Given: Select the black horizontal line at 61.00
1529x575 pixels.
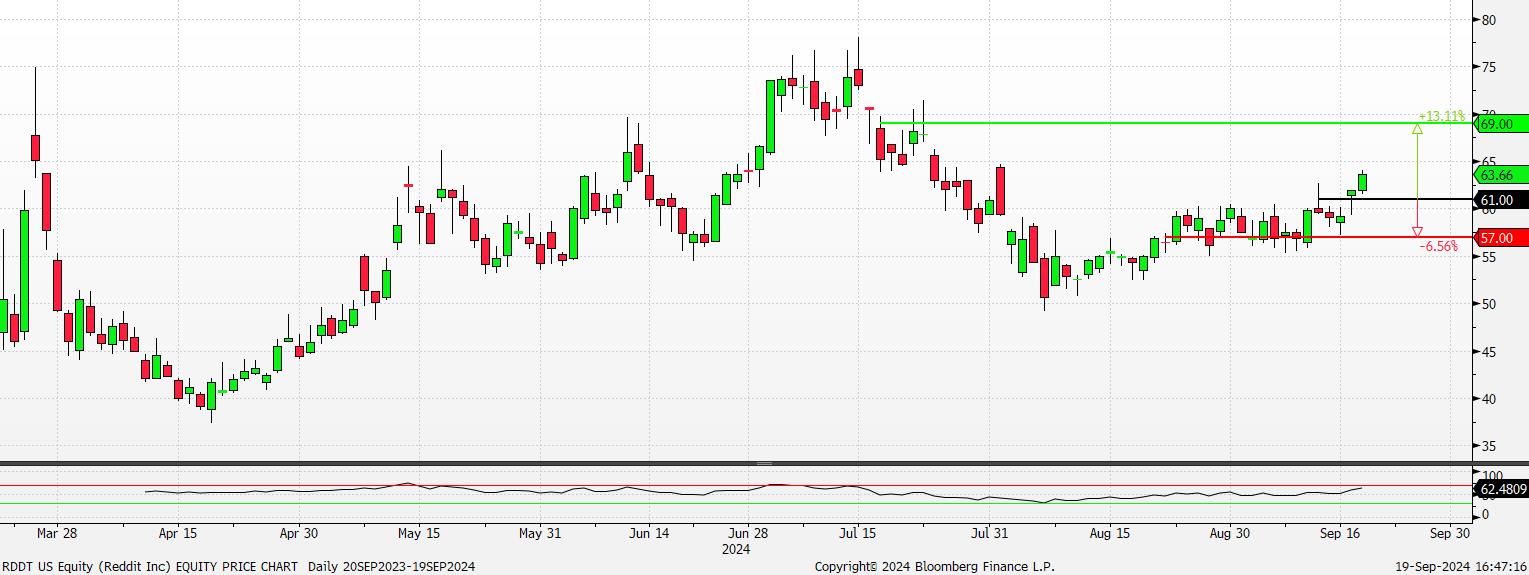Looking at the screenshot, I should pos(1400,199).
